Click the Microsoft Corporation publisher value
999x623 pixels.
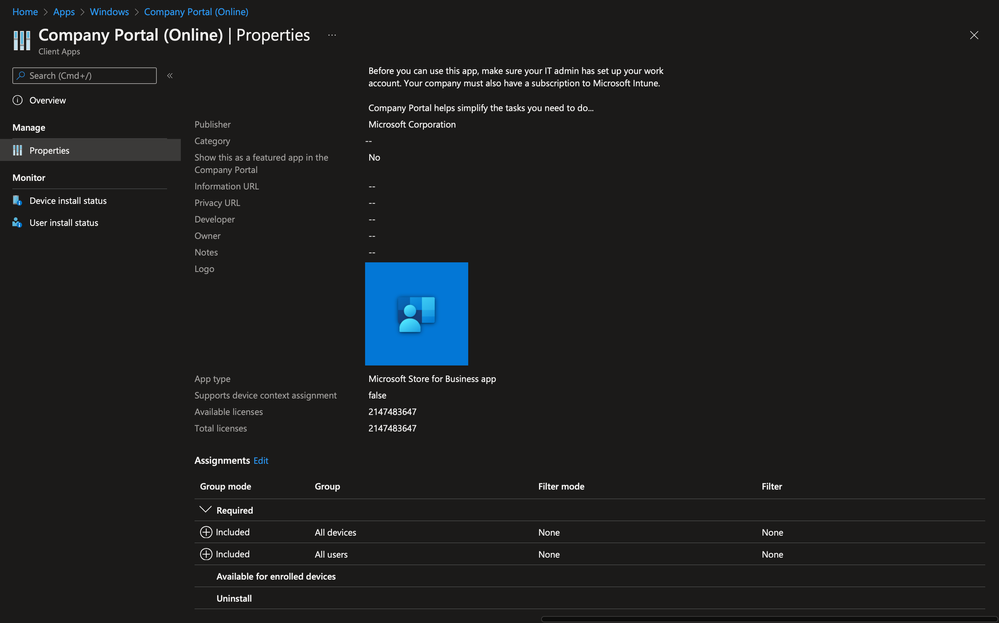coord(412,124)
